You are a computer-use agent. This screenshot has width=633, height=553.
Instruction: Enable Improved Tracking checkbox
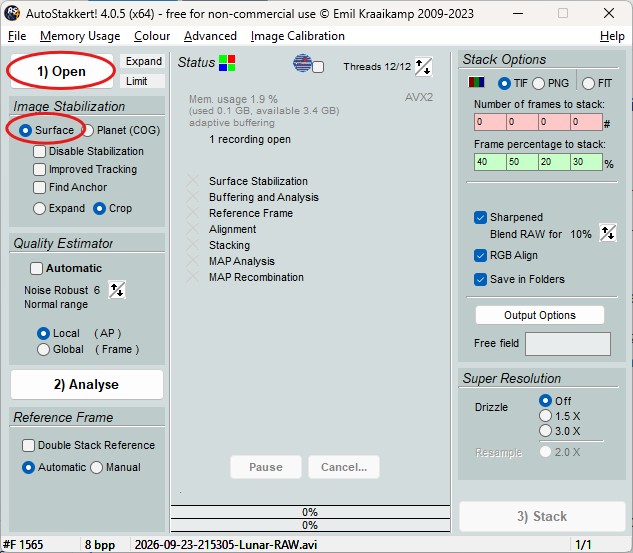tap(39, 169)
